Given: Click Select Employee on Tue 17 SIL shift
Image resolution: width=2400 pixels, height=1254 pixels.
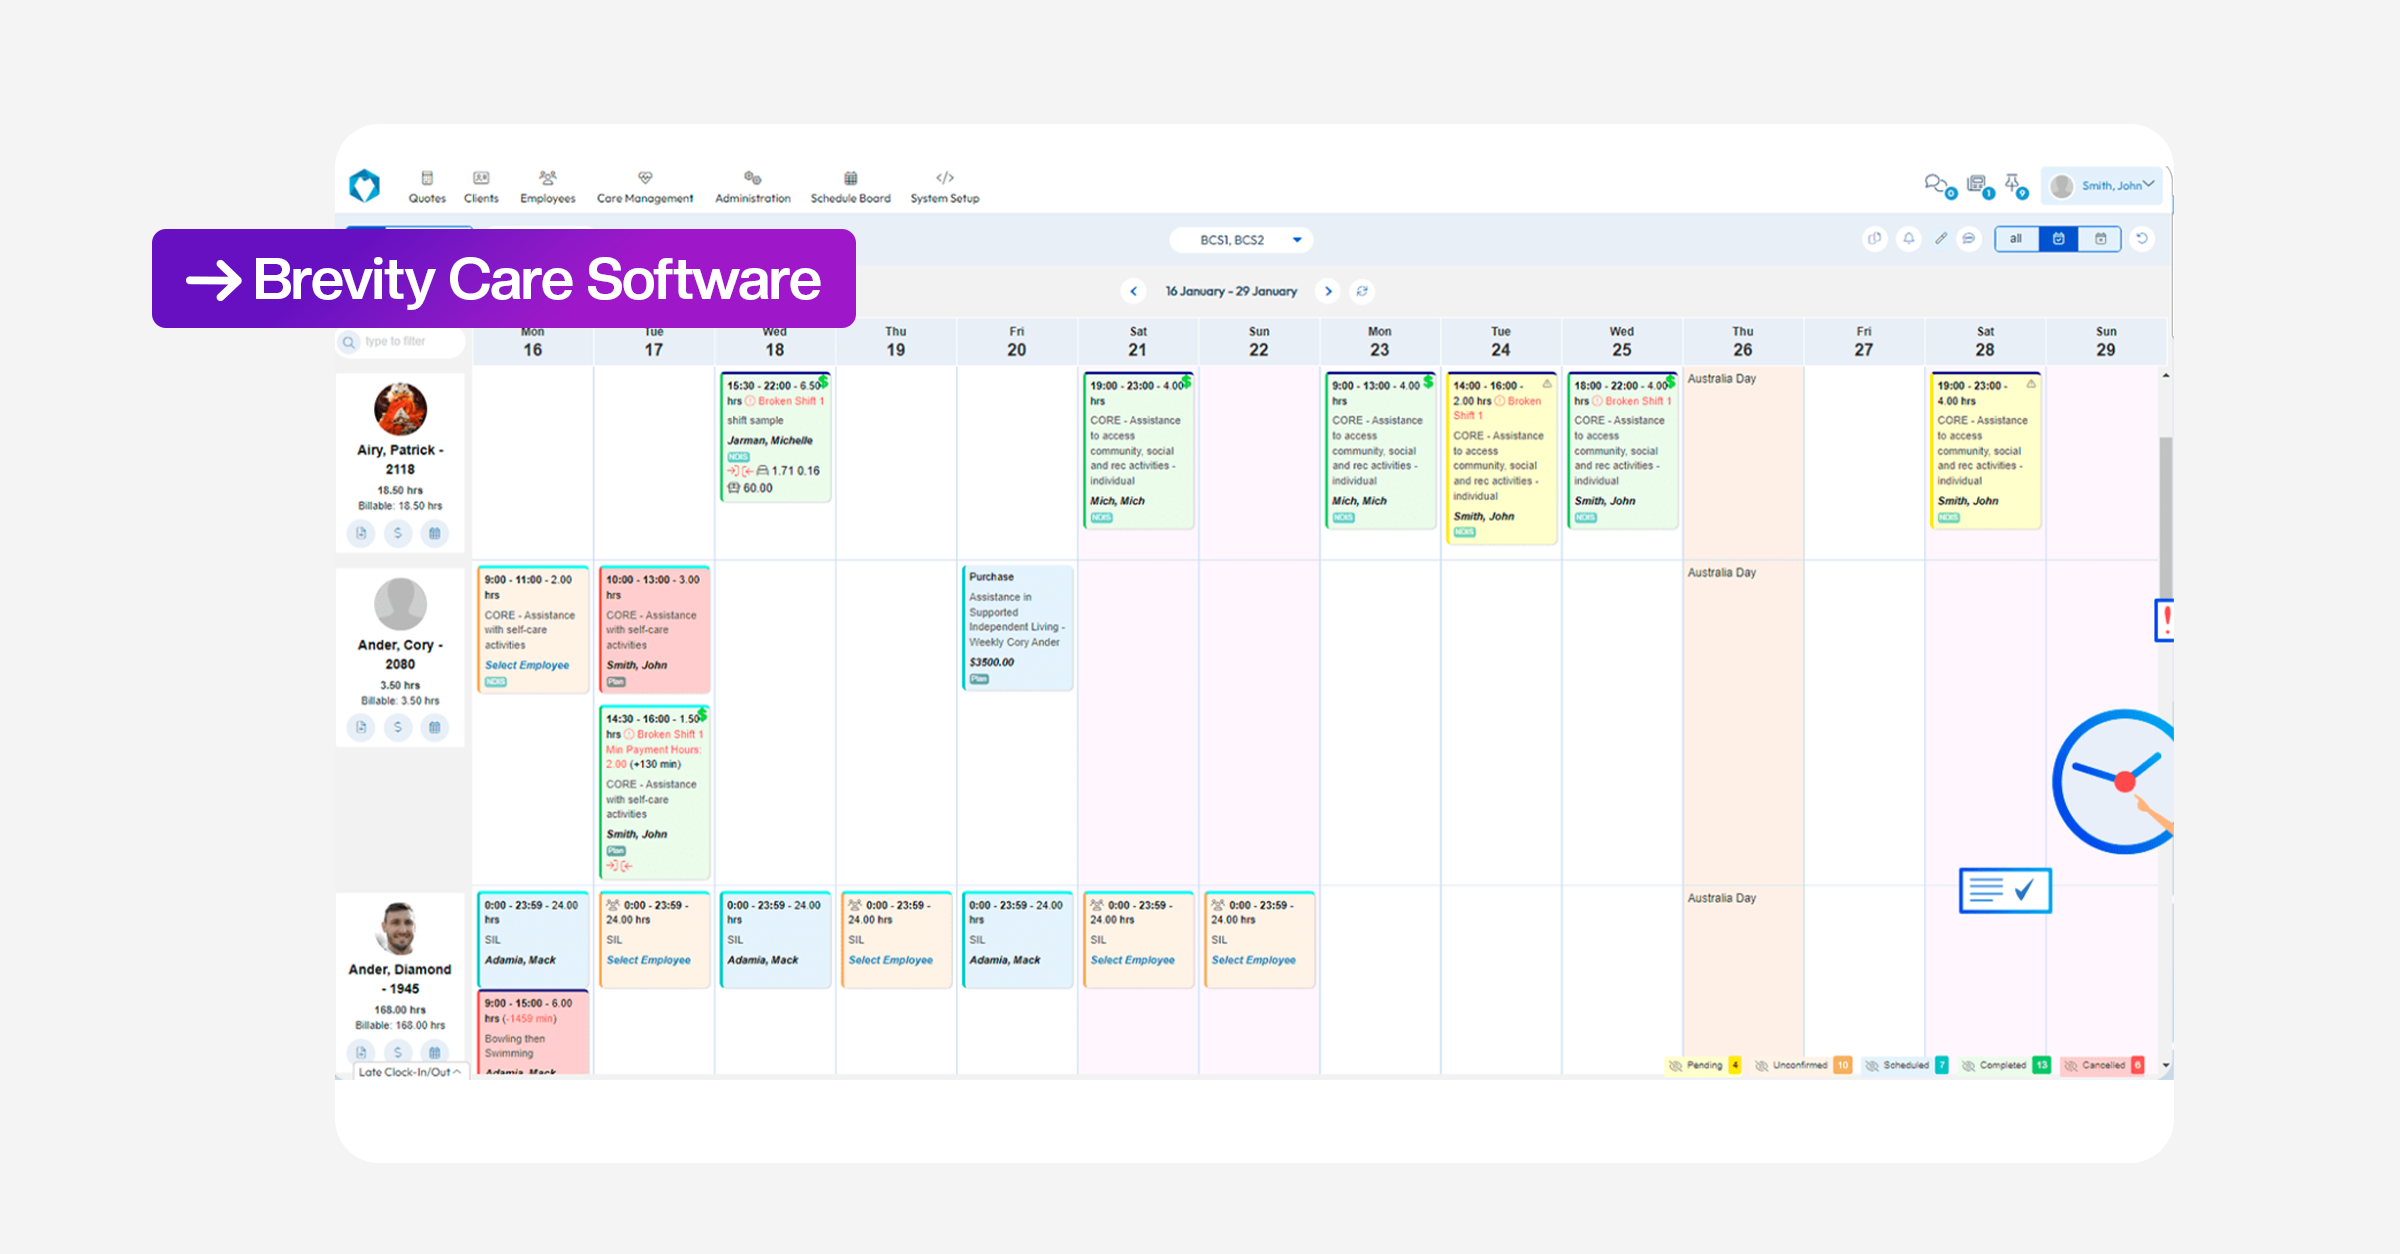Looking at the screenshot, I should (648, 960).
